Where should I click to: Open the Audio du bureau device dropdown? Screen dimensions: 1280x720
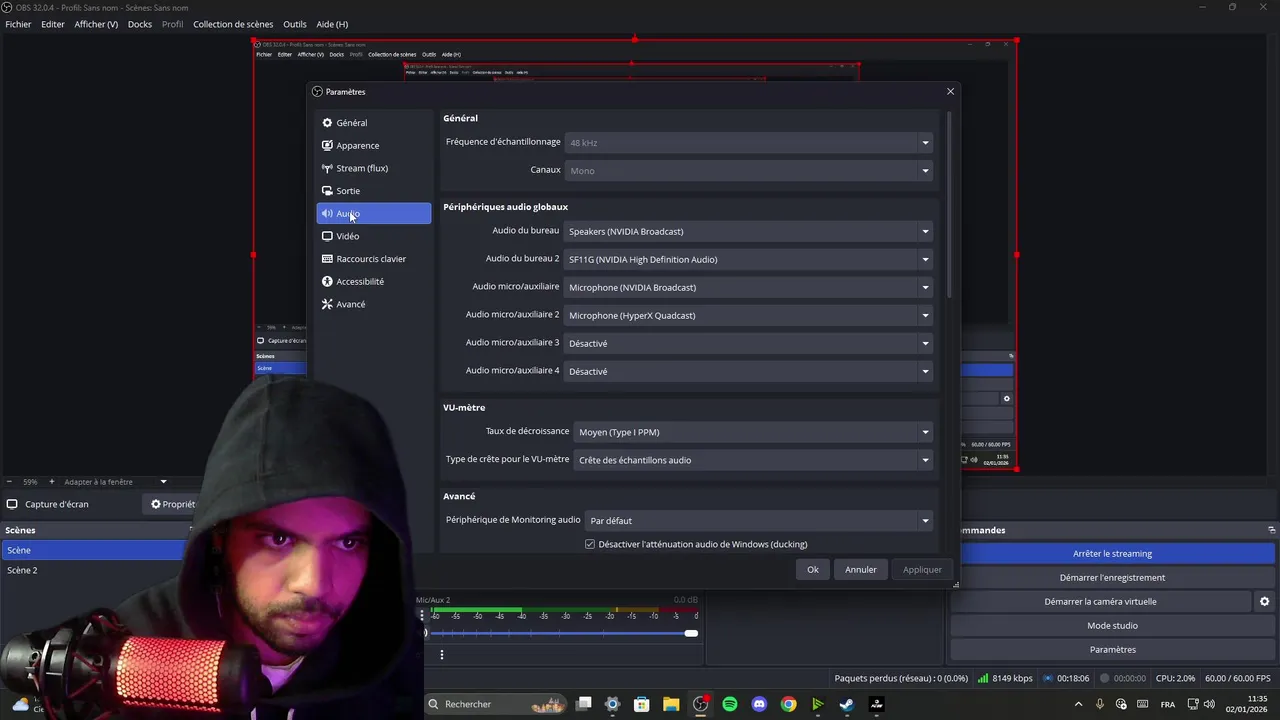(x=748, y=231)
